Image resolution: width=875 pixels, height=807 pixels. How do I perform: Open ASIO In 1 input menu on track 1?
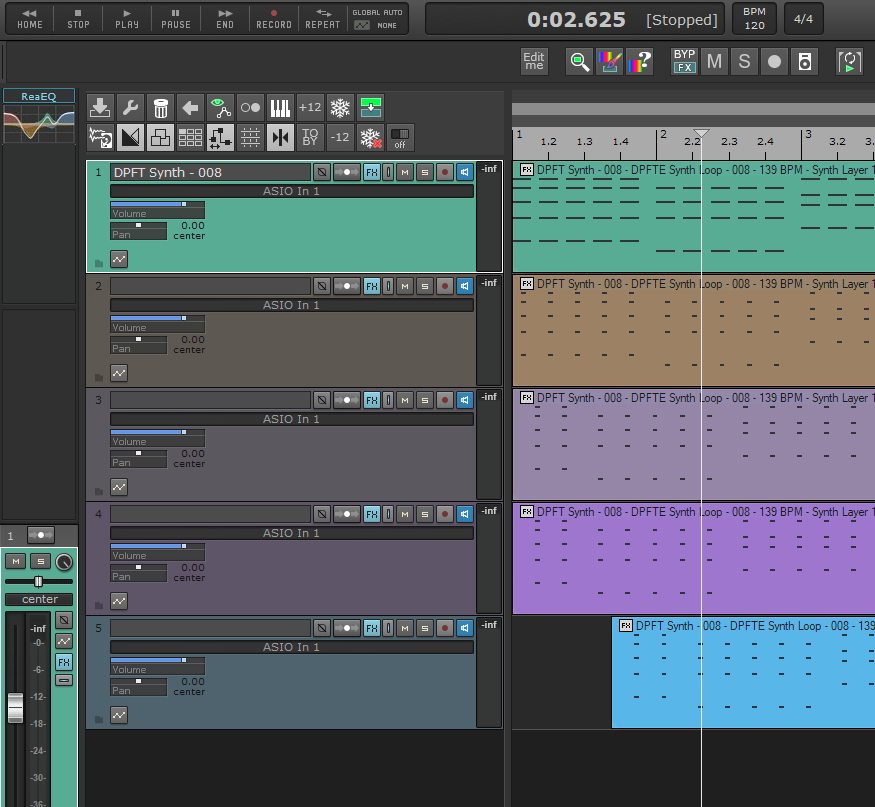[291, 191]
